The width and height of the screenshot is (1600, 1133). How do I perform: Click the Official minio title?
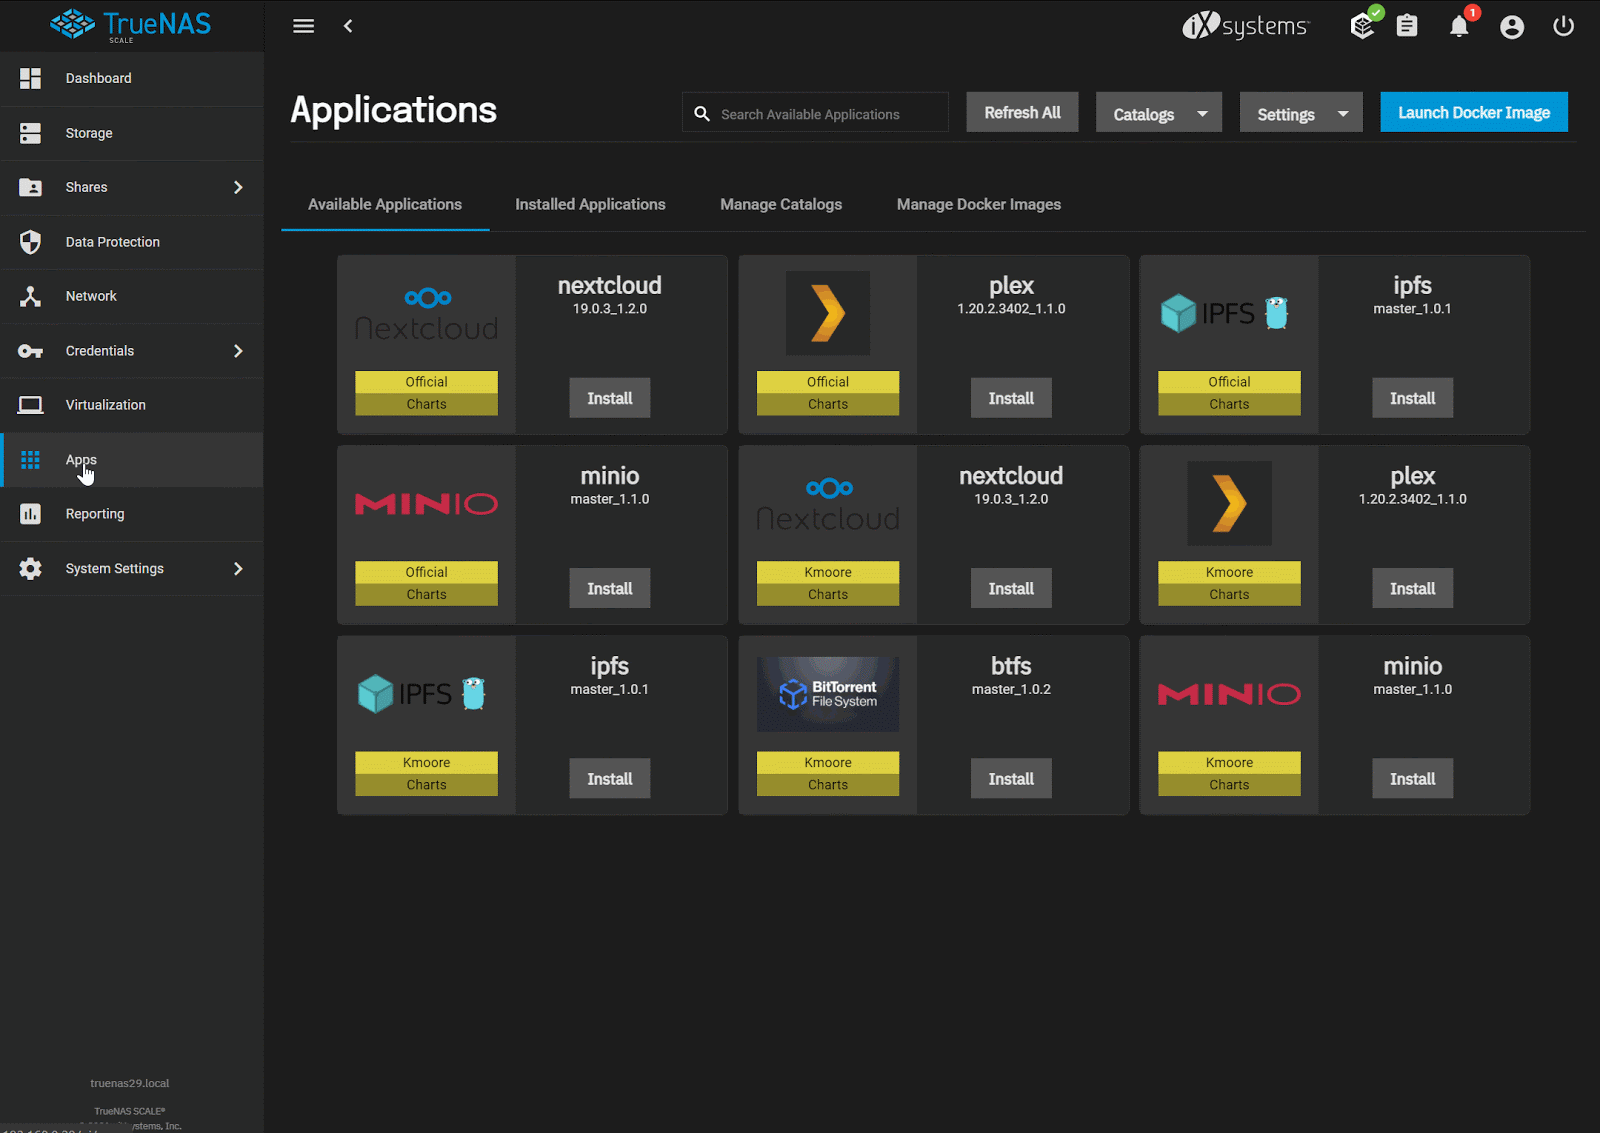click(x=610, y=476)
